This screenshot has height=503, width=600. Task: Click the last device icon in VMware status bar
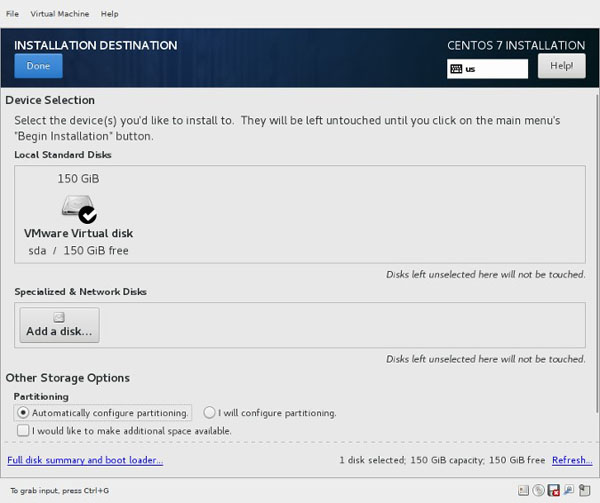coord(584,490)
